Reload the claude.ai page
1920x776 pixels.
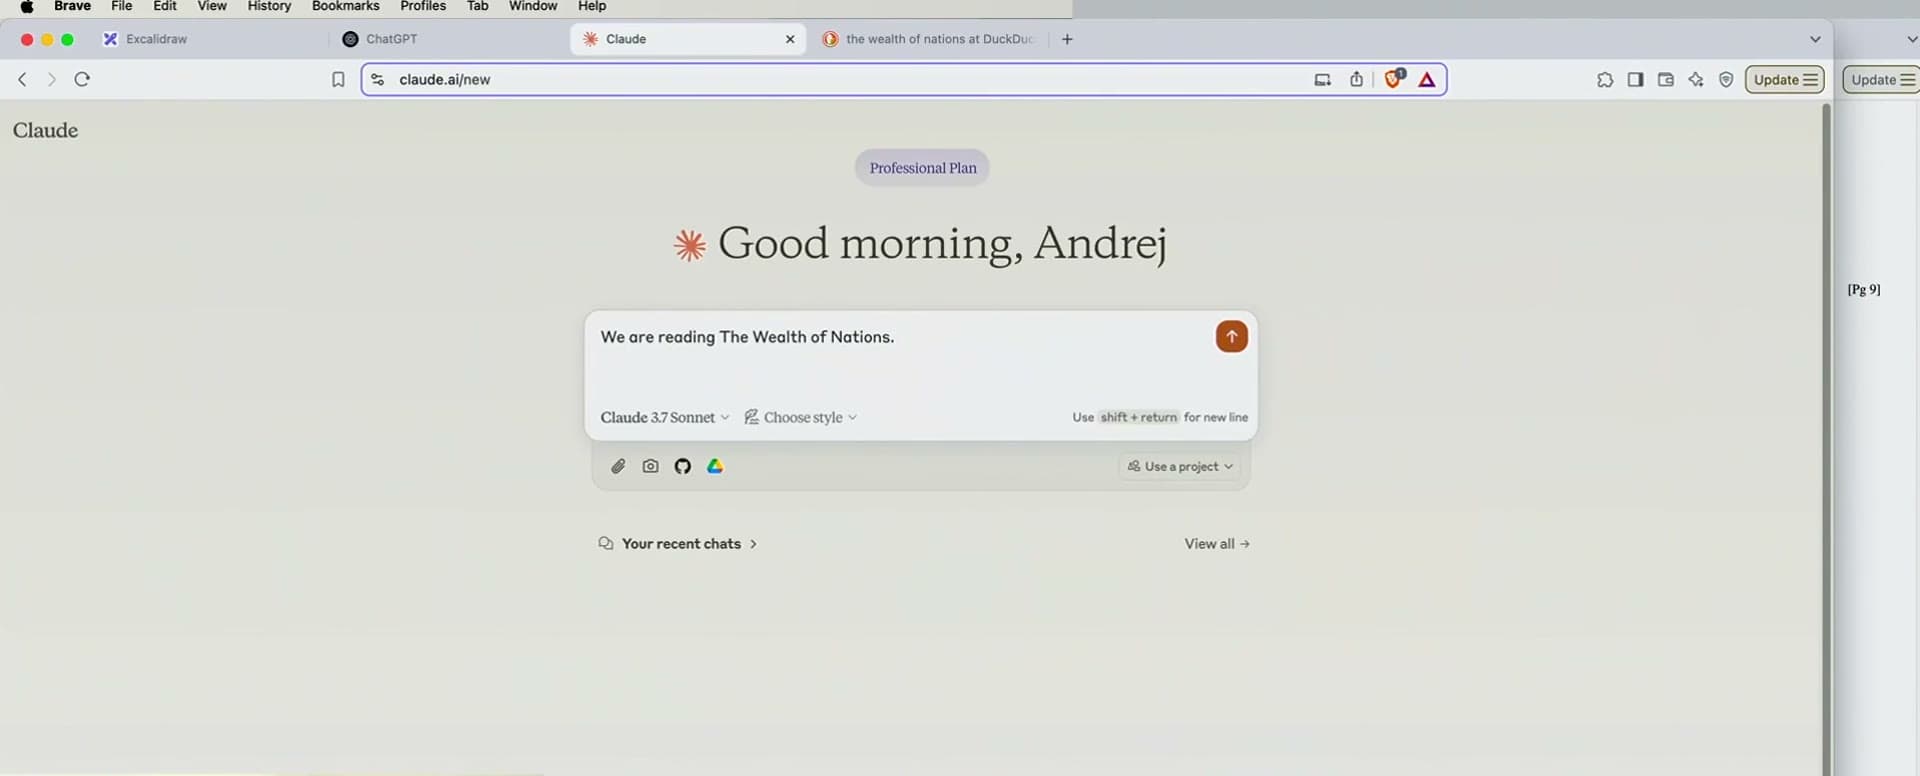click(x=82, y=79)
